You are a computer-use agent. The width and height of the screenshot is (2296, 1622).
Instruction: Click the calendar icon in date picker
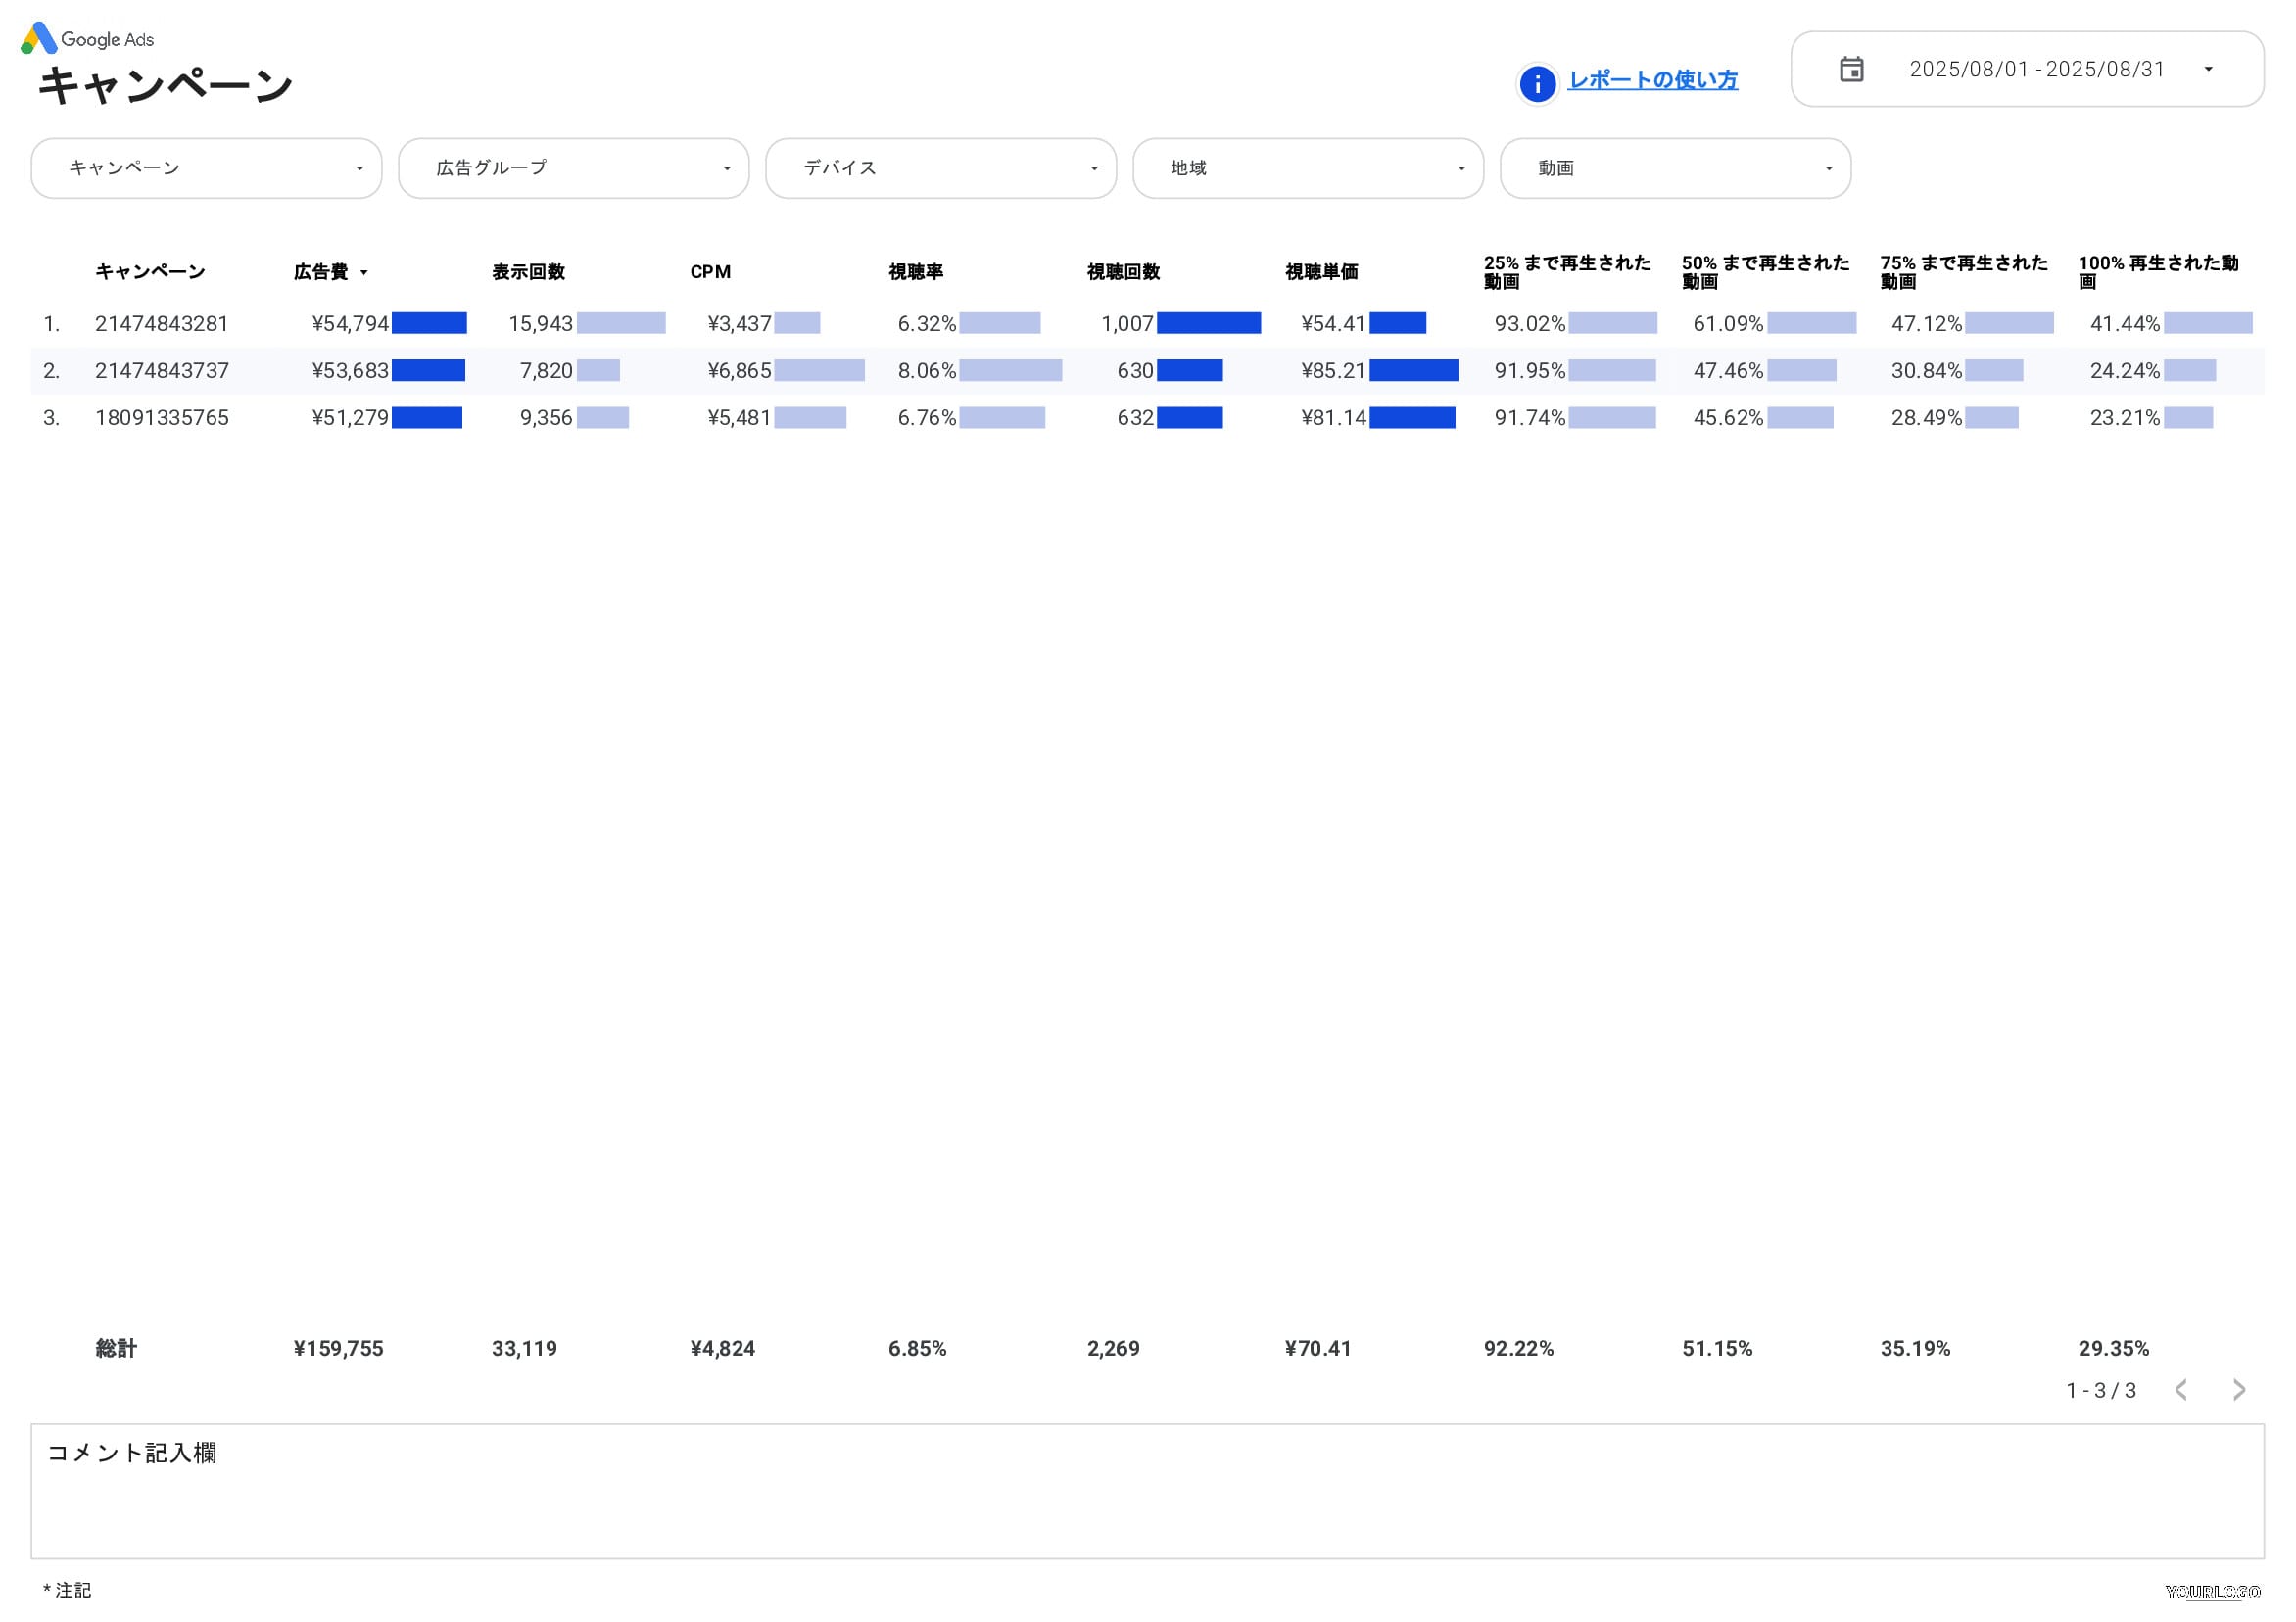[1851, 69]
